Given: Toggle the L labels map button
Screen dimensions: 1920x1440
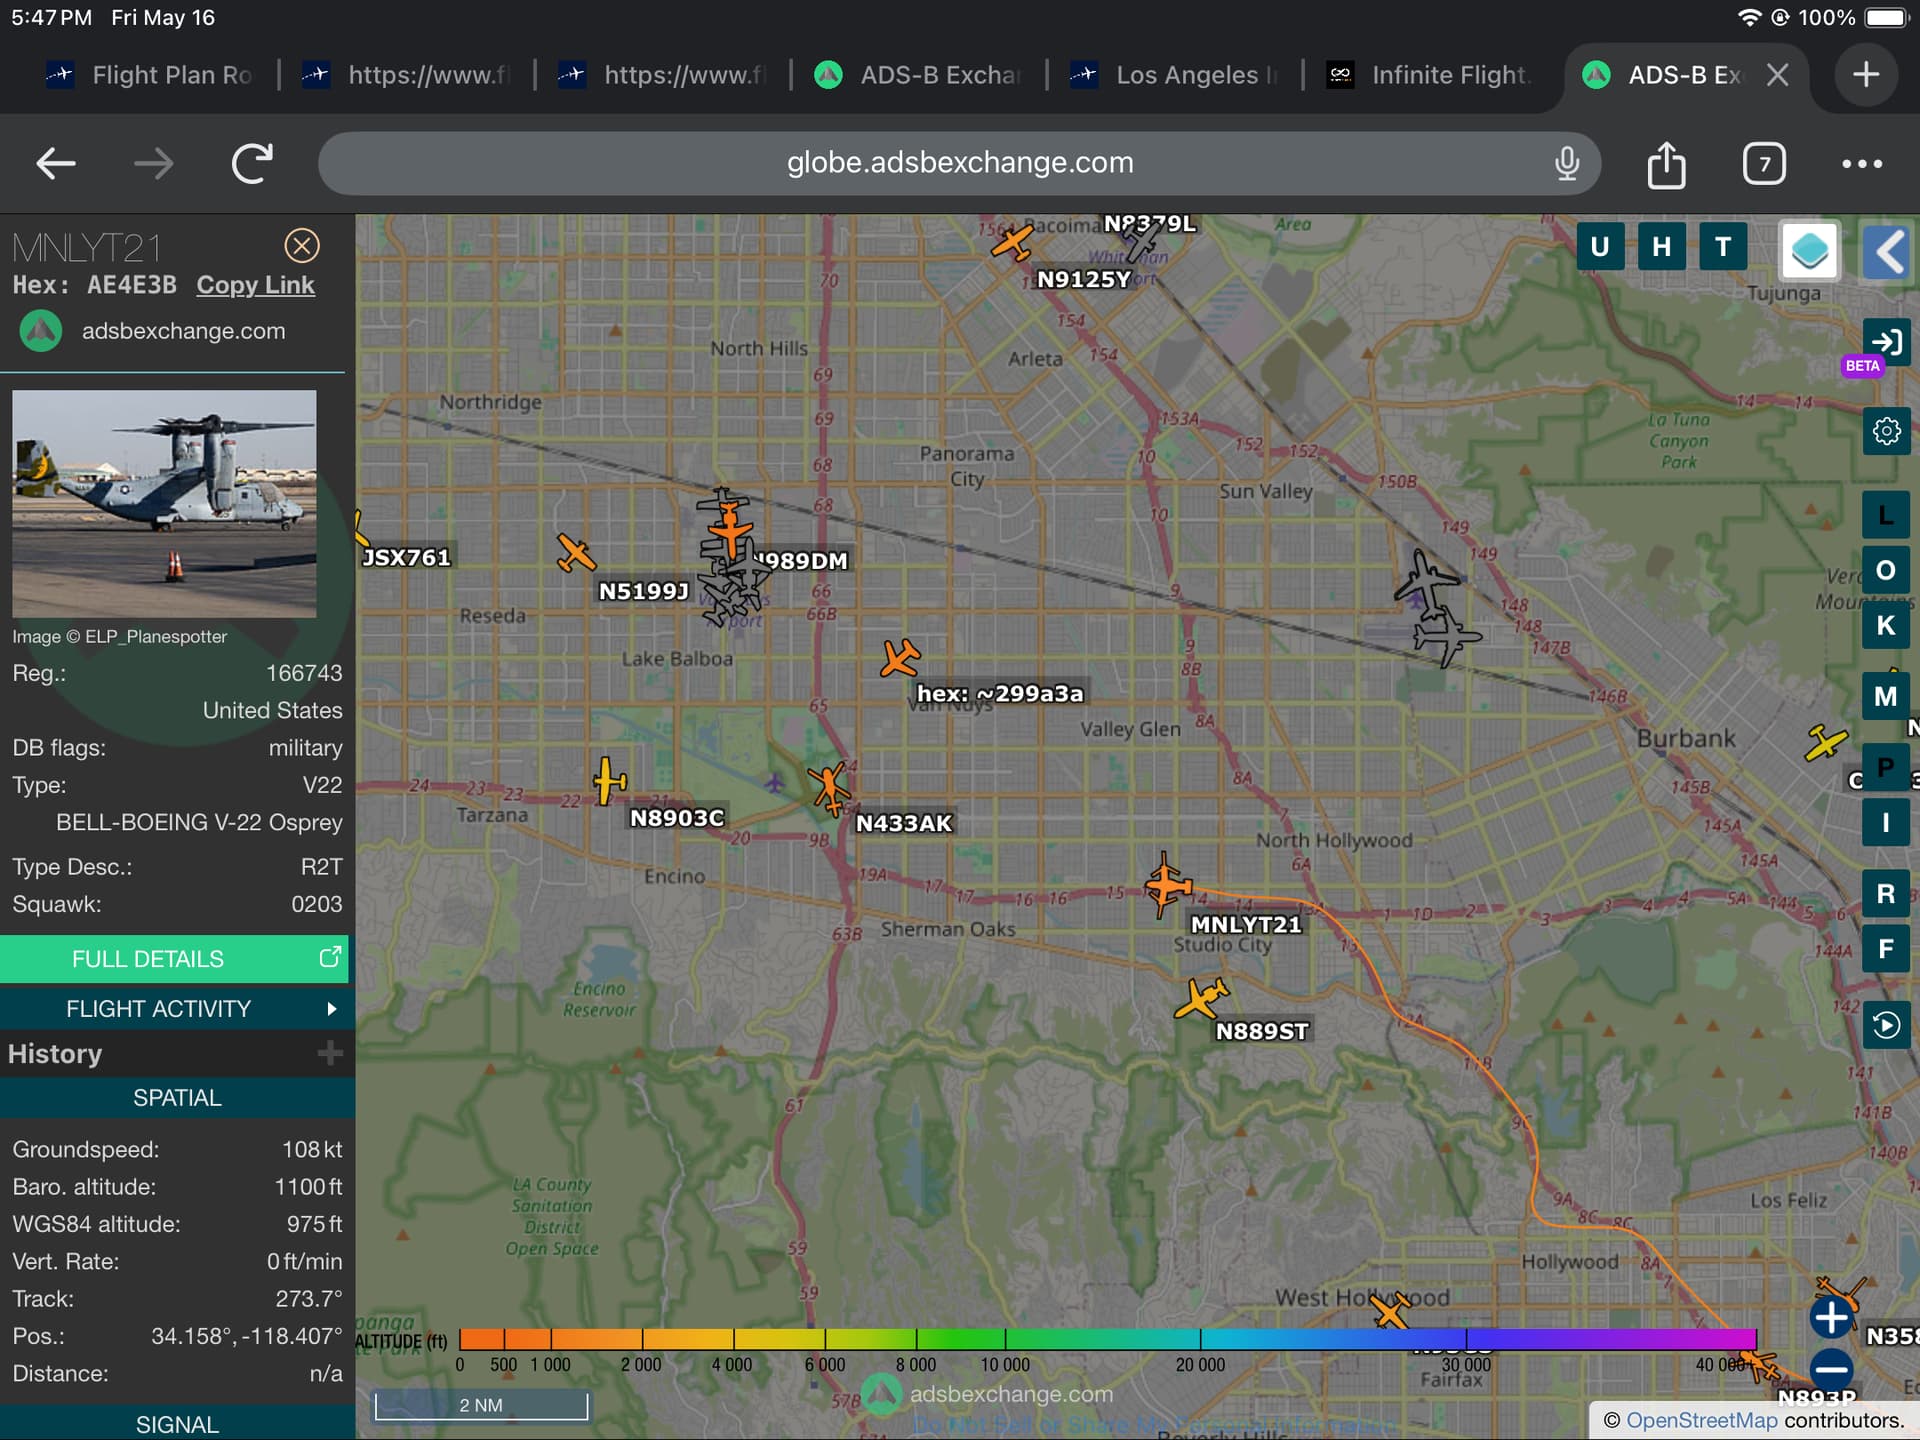Looking at the screenshot, I should point(1886,516).
